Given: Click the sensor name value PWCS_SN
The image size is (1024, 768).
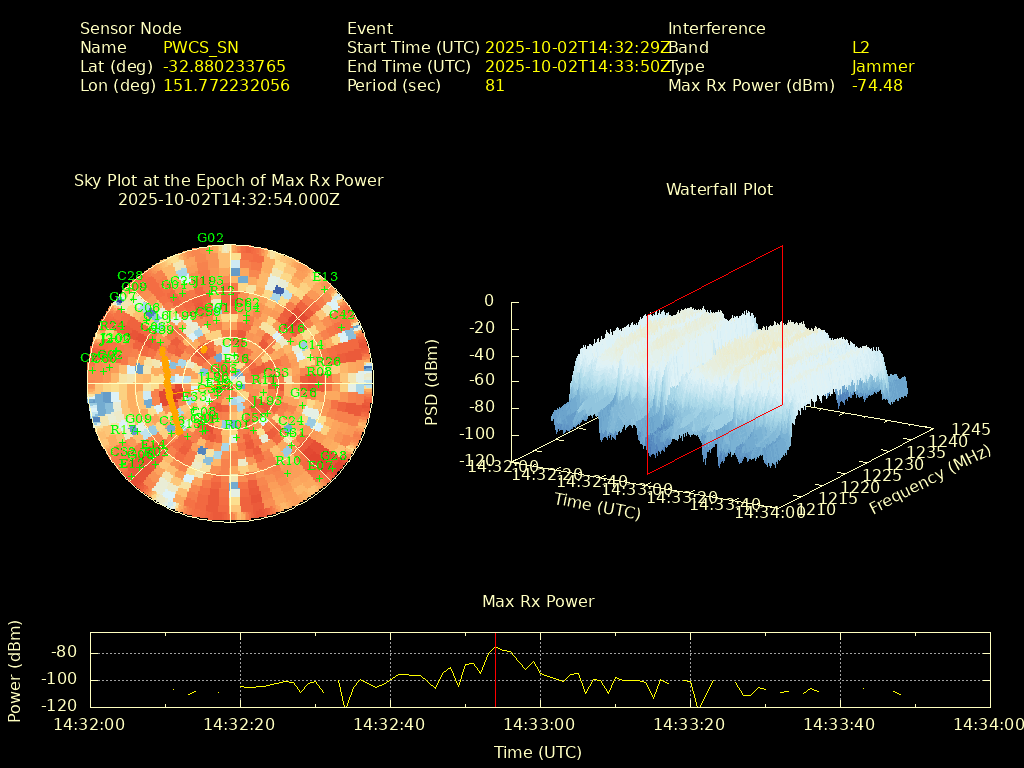Looking at the screenshot, I should click(x=201, y=48).
